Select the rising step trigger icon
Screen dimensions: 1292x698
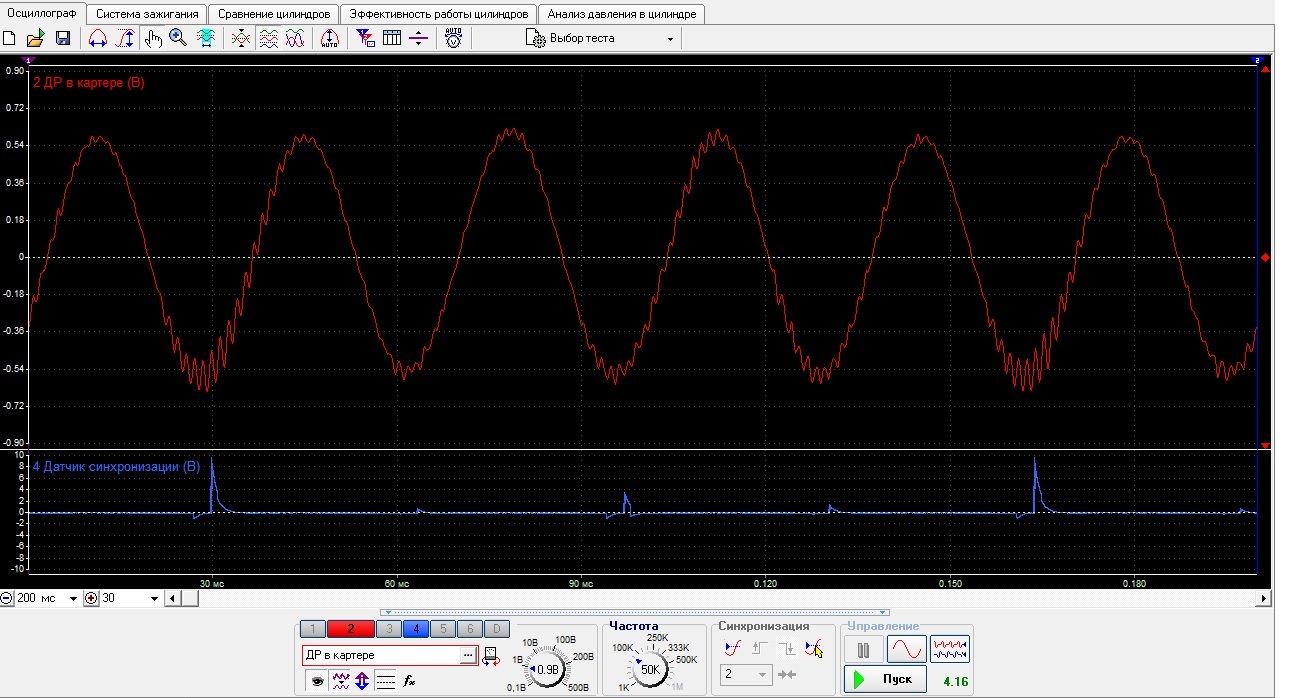pyautogui.click(x=760, y=648)
